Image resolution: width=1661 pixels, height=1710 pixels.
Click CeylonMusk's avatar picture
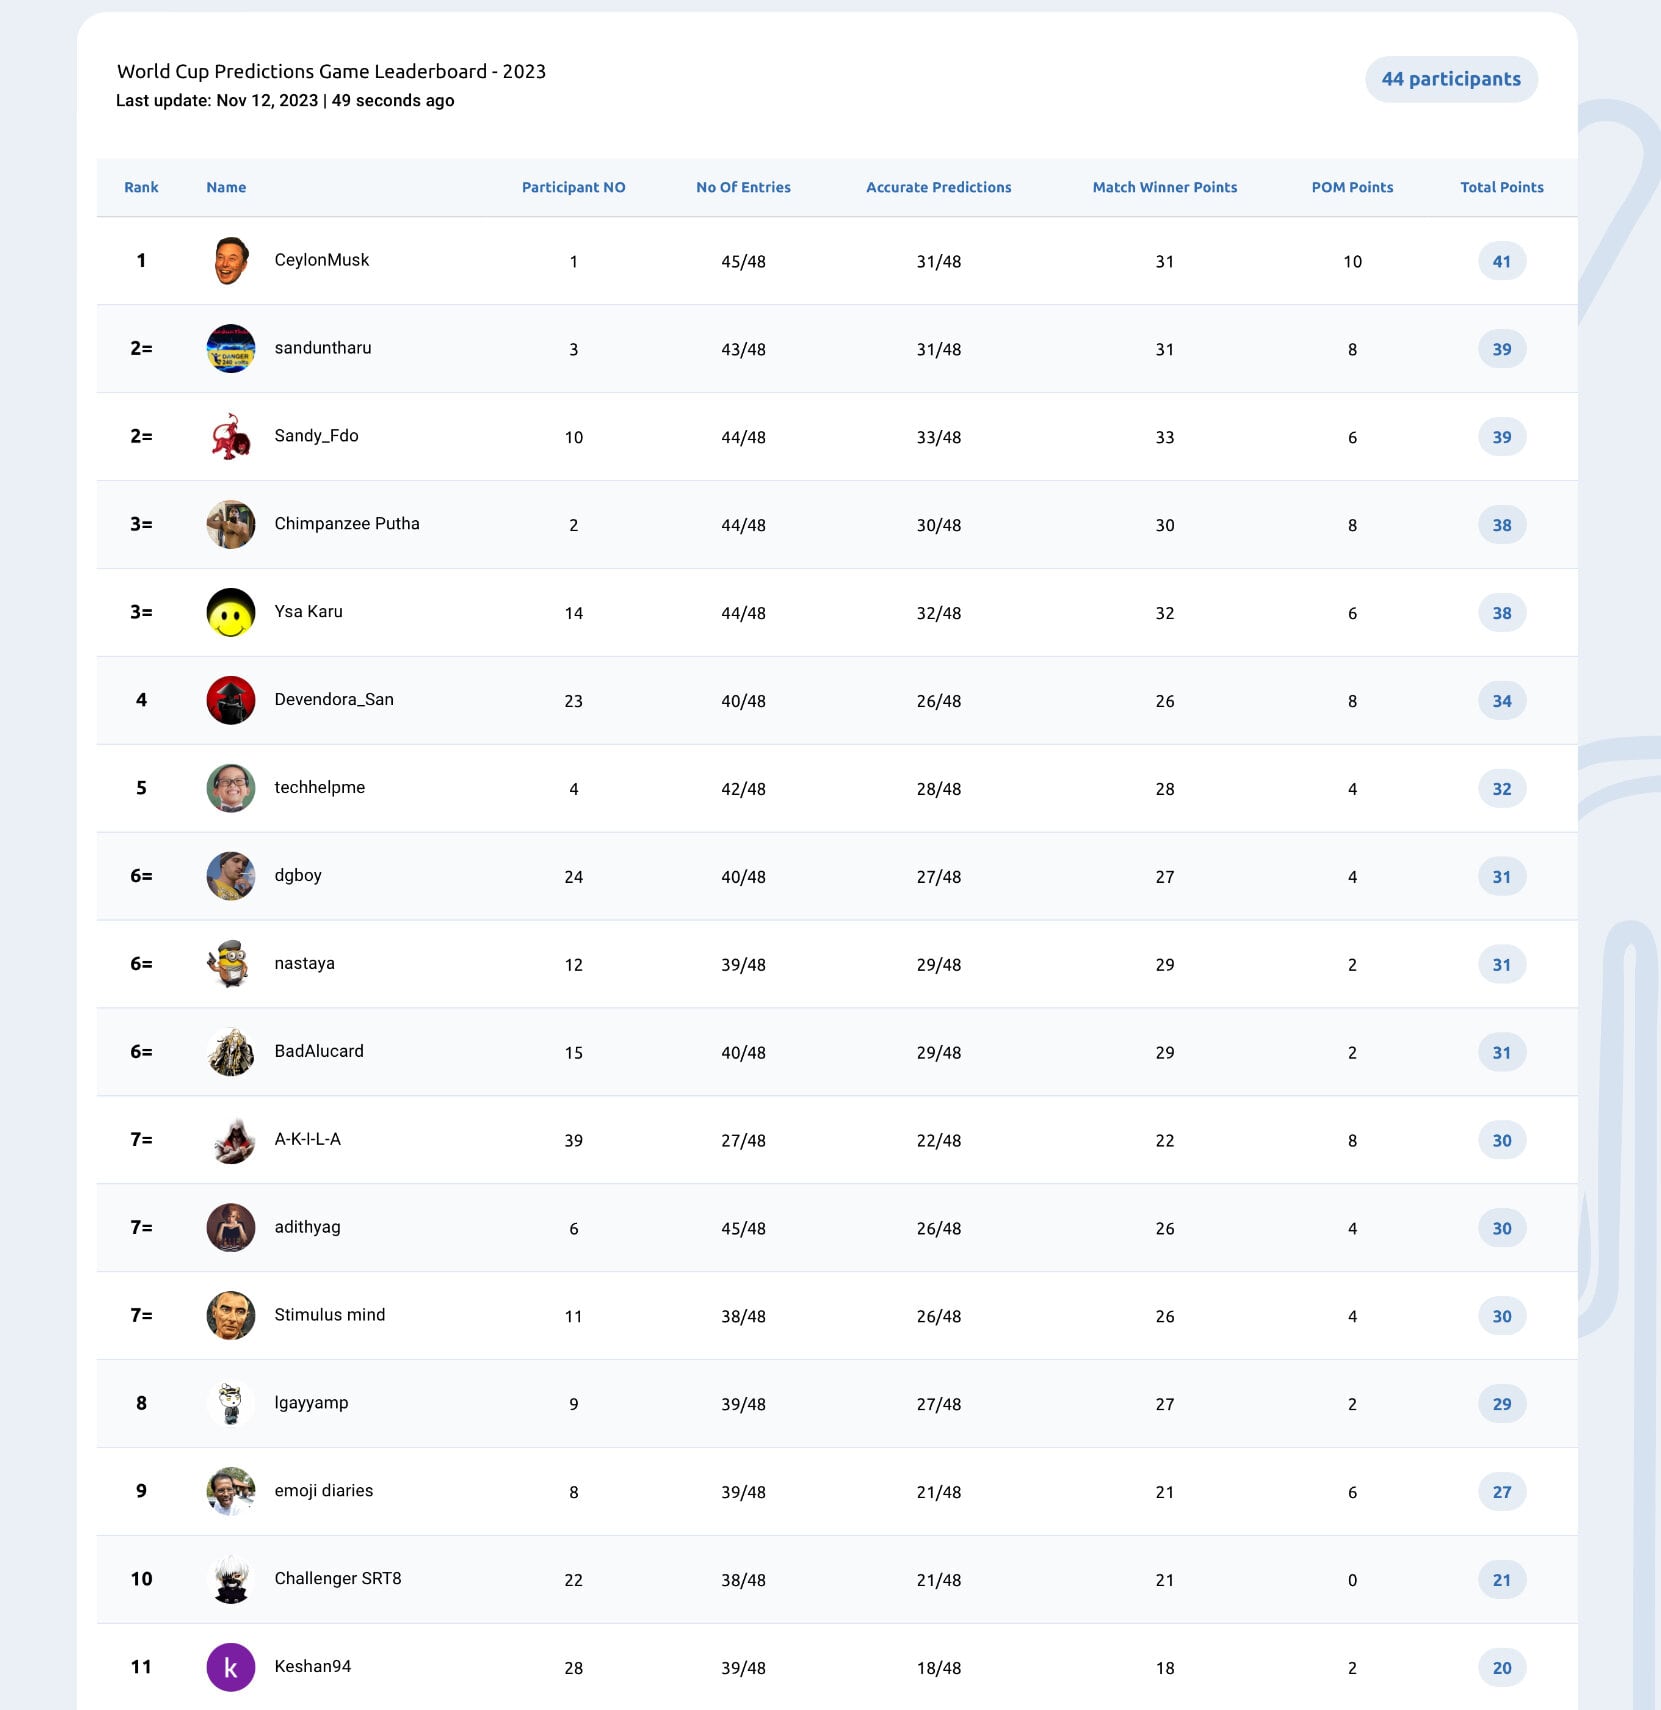(231, 261)
